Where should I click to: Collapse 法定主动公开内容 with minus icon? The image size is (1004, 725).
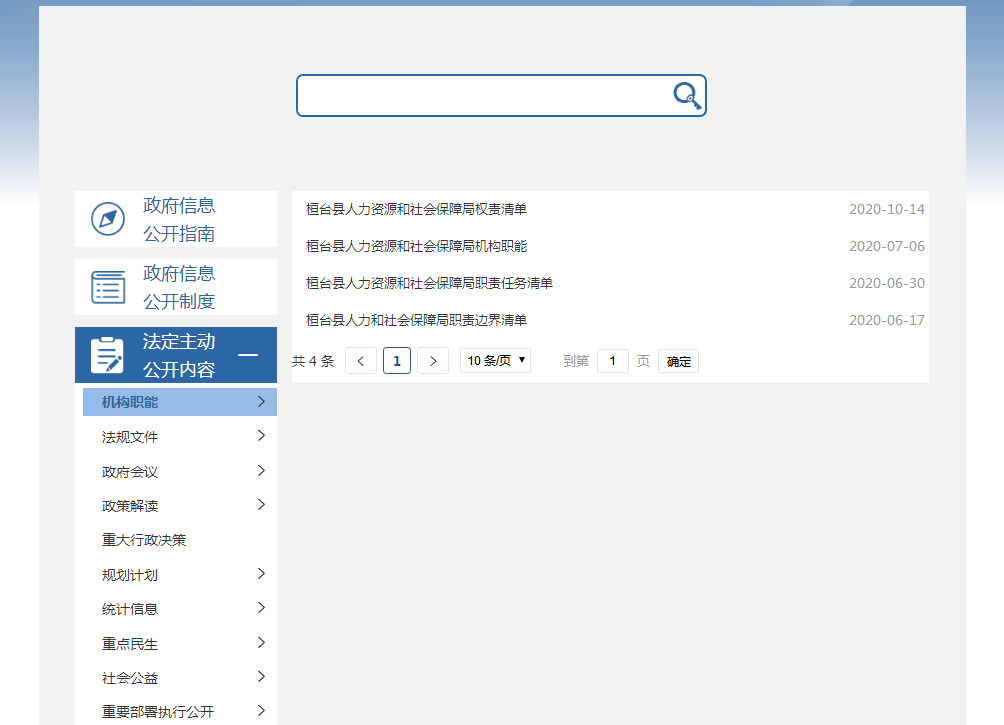[248, 355]
